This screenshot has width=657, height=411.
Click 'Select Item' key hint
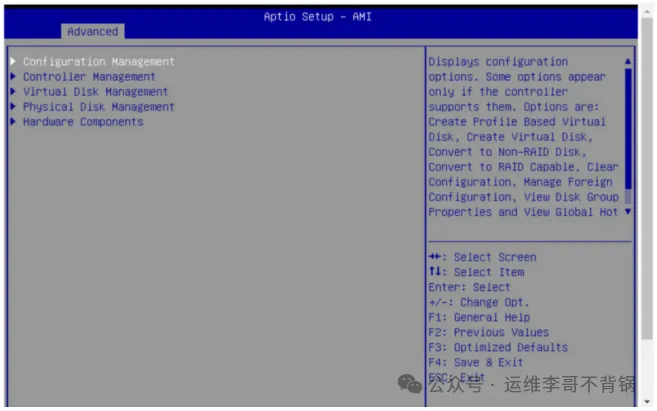[x=476, y=272]
